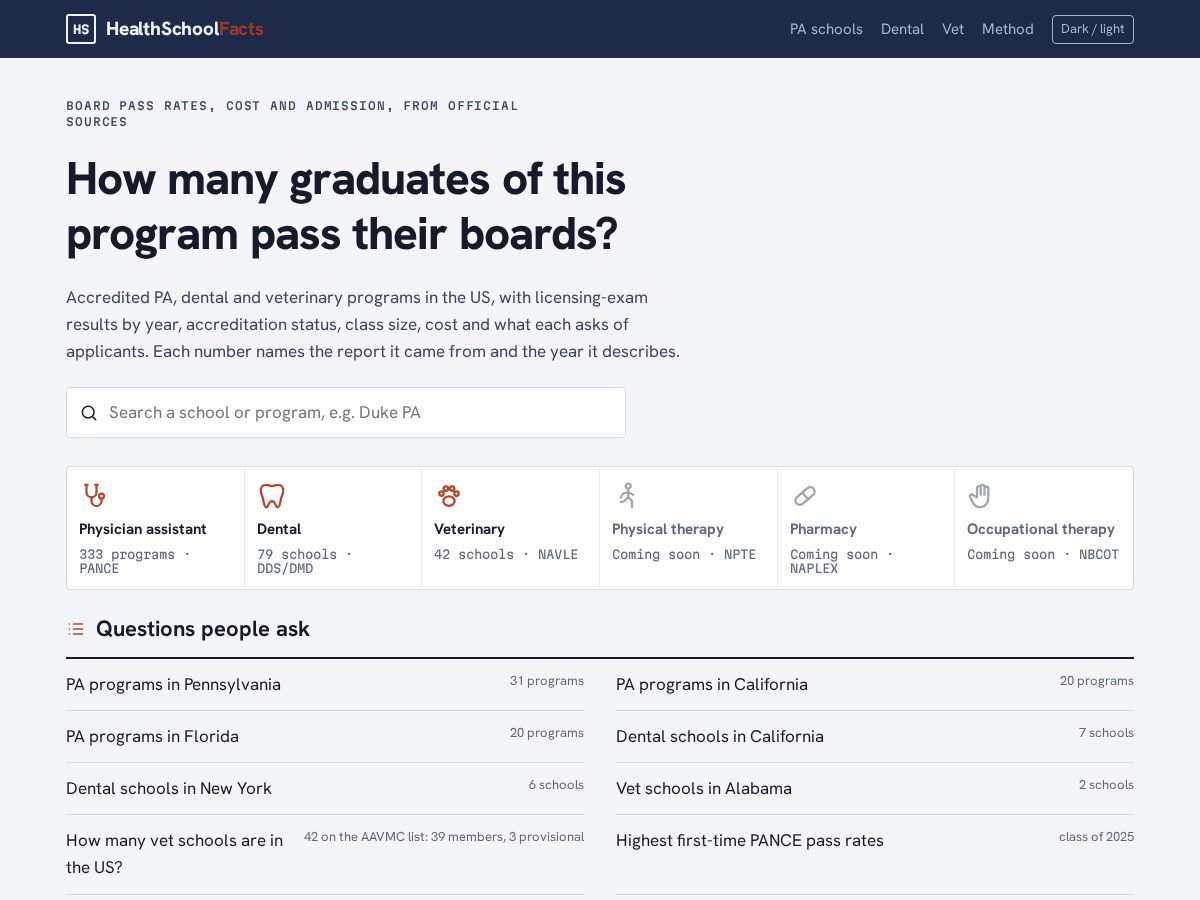Click '79 schools · DDS/DMD' text
This screenshot has width=1200, height=900.
pyautogui.click(x=305, y=562)
